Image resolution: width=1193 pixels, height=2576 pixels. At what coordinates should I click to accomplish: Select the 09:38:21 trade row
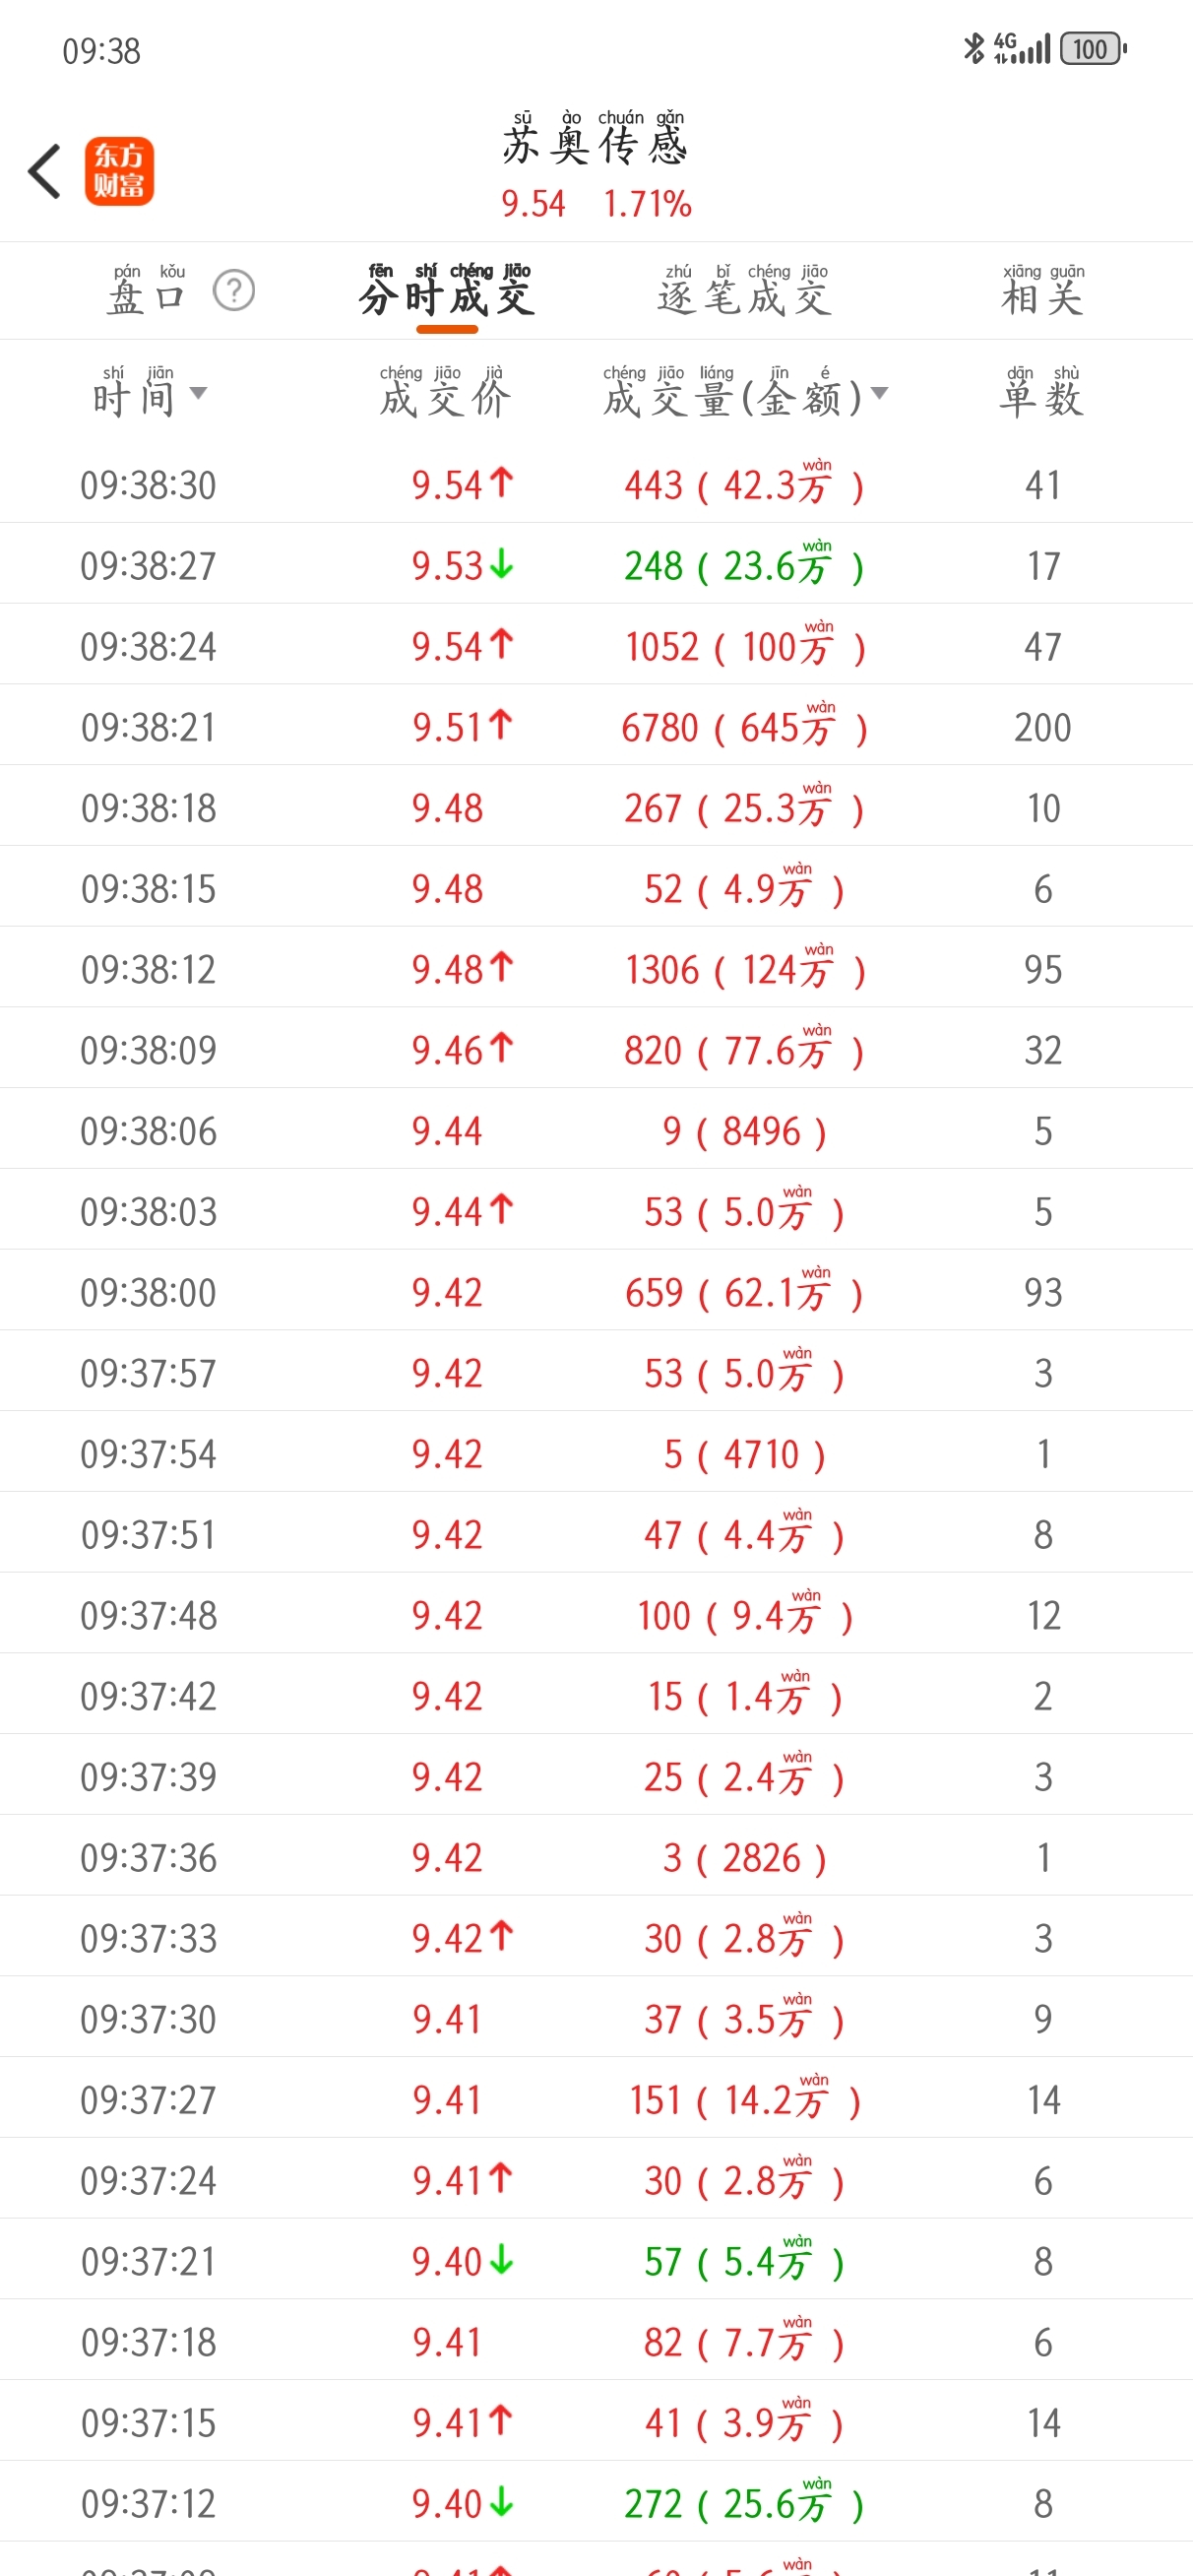click(x=596, y=727)
